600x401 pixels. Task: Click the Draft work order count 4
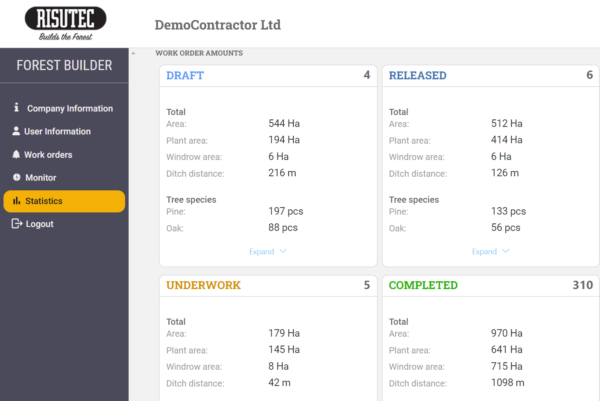366,75
